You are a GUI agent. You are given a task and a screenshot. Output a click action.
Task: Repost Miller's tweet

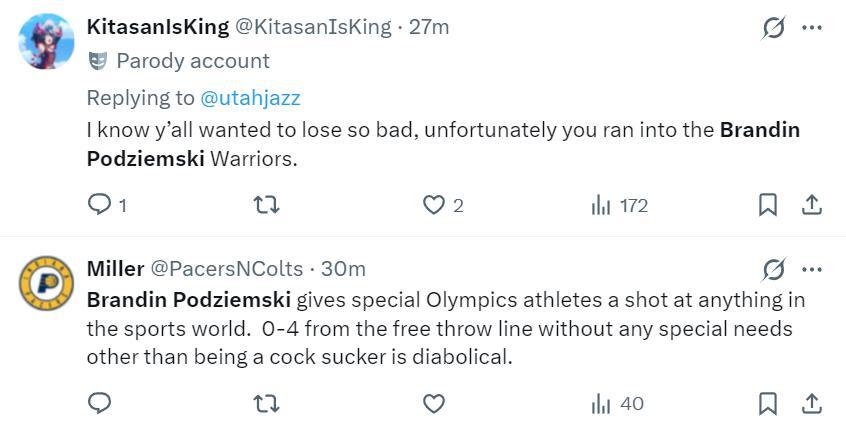267,404
